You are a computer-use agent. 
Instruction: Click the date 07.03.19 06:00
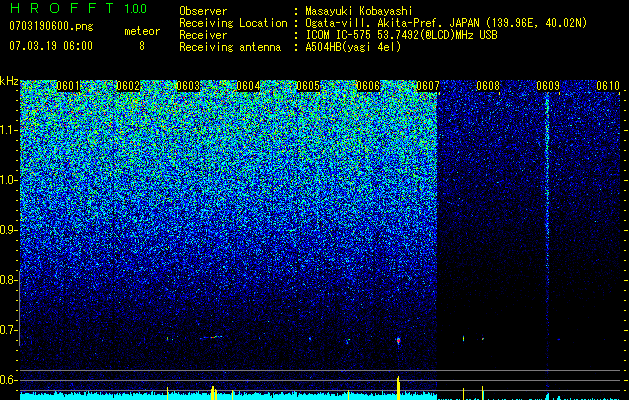(x=51, y=46)
